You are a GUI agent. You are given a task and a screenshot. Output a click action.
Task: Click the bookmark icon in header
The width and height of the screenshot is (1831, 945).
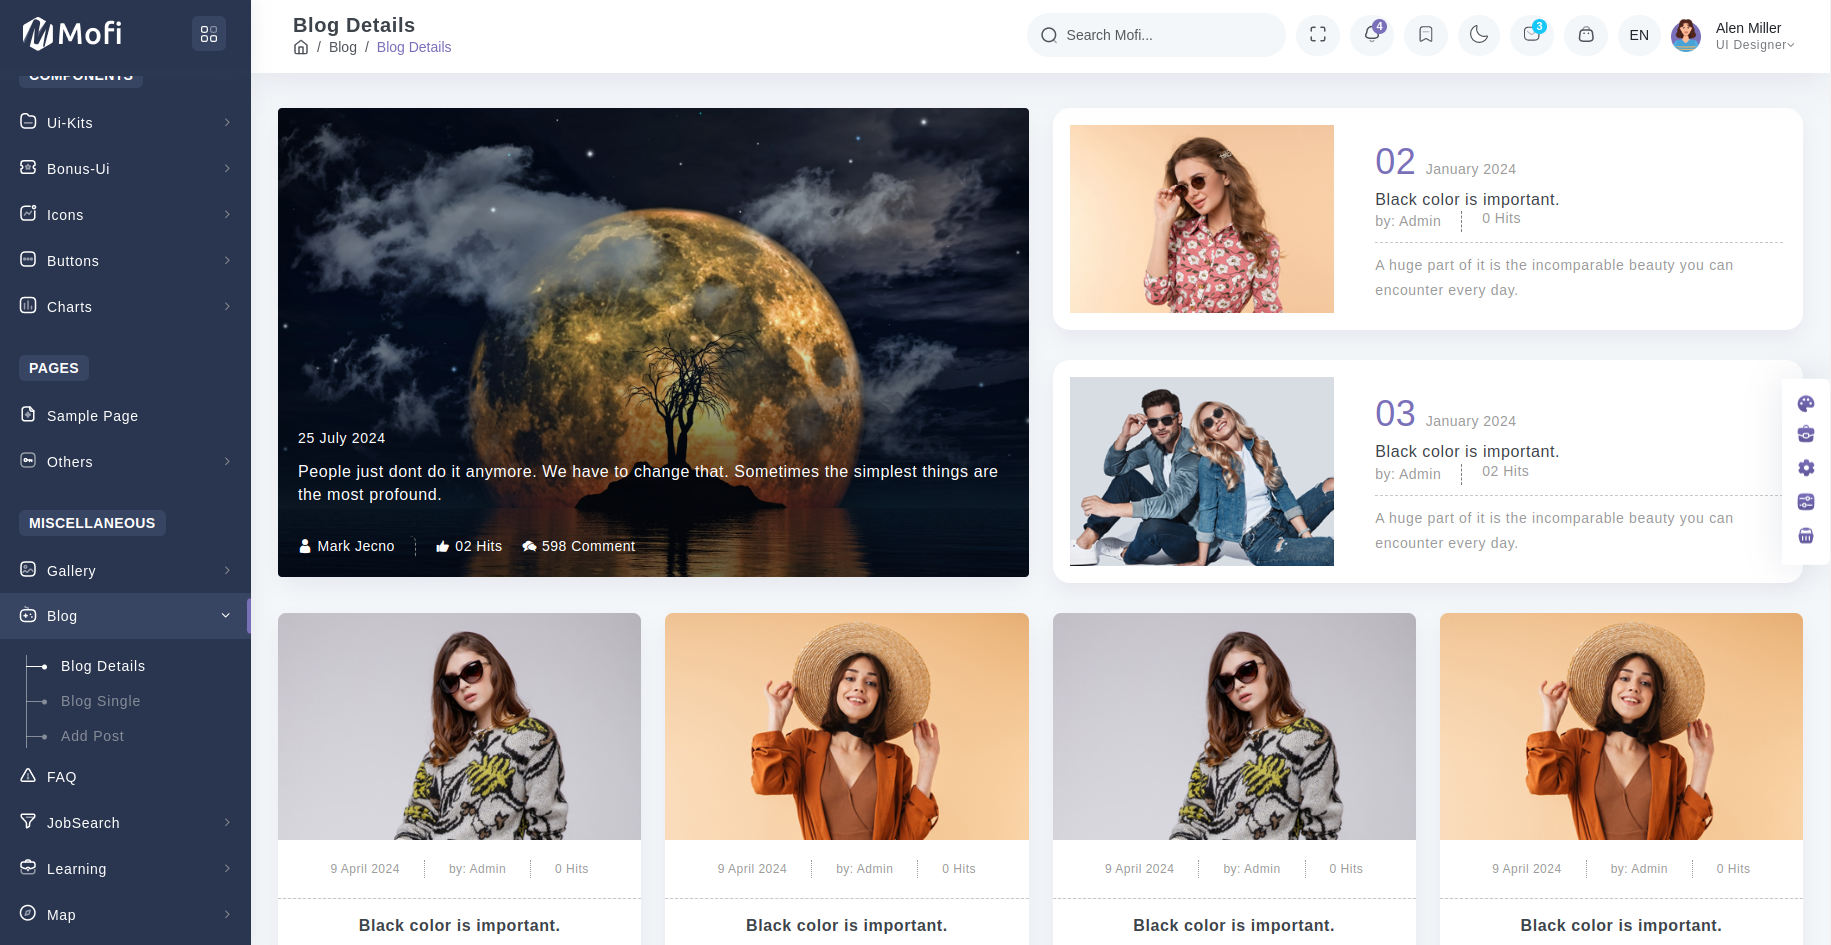pyautogui.click(x=1425, y=35)
